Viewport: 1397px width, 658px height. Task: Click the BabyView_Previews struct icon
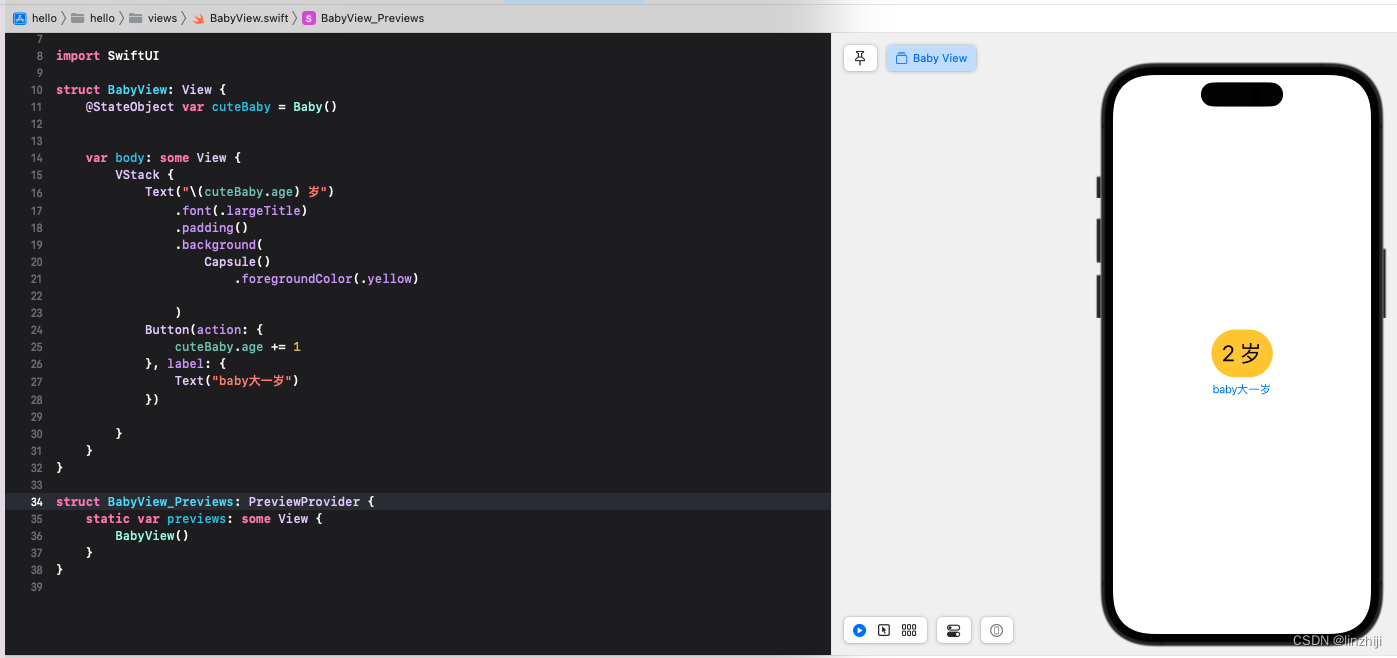pyautogui.click(x=308, y=18)
